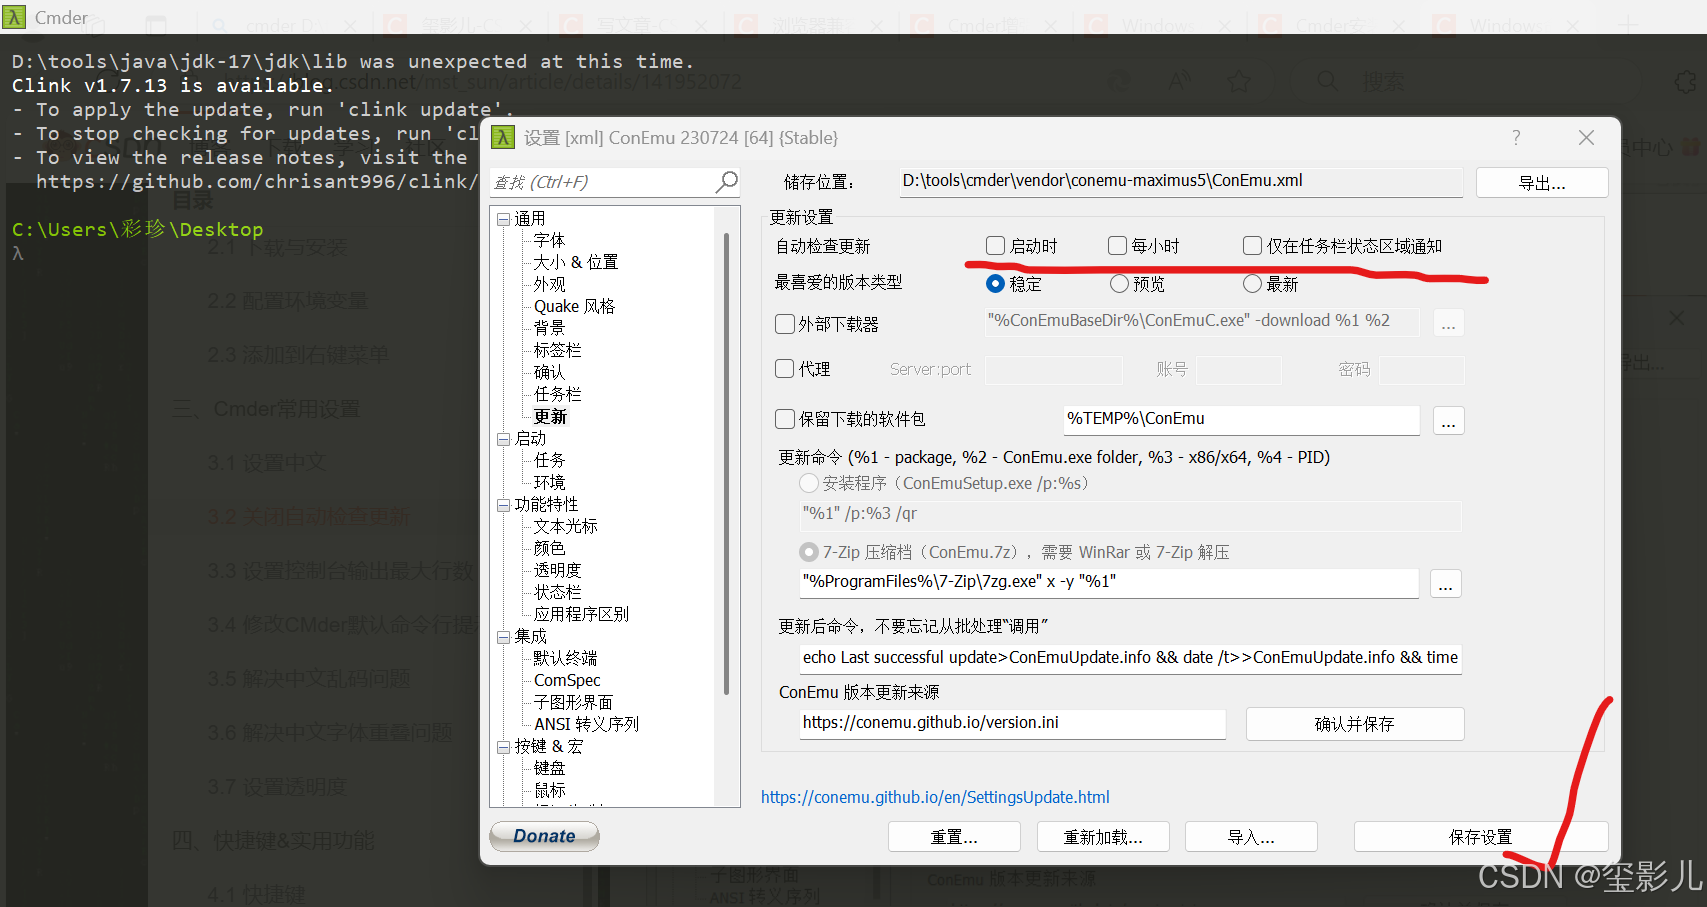Click the settings tree vertical scrollbar
Screen dimensions: 1707x907
(x=726, y=463)
